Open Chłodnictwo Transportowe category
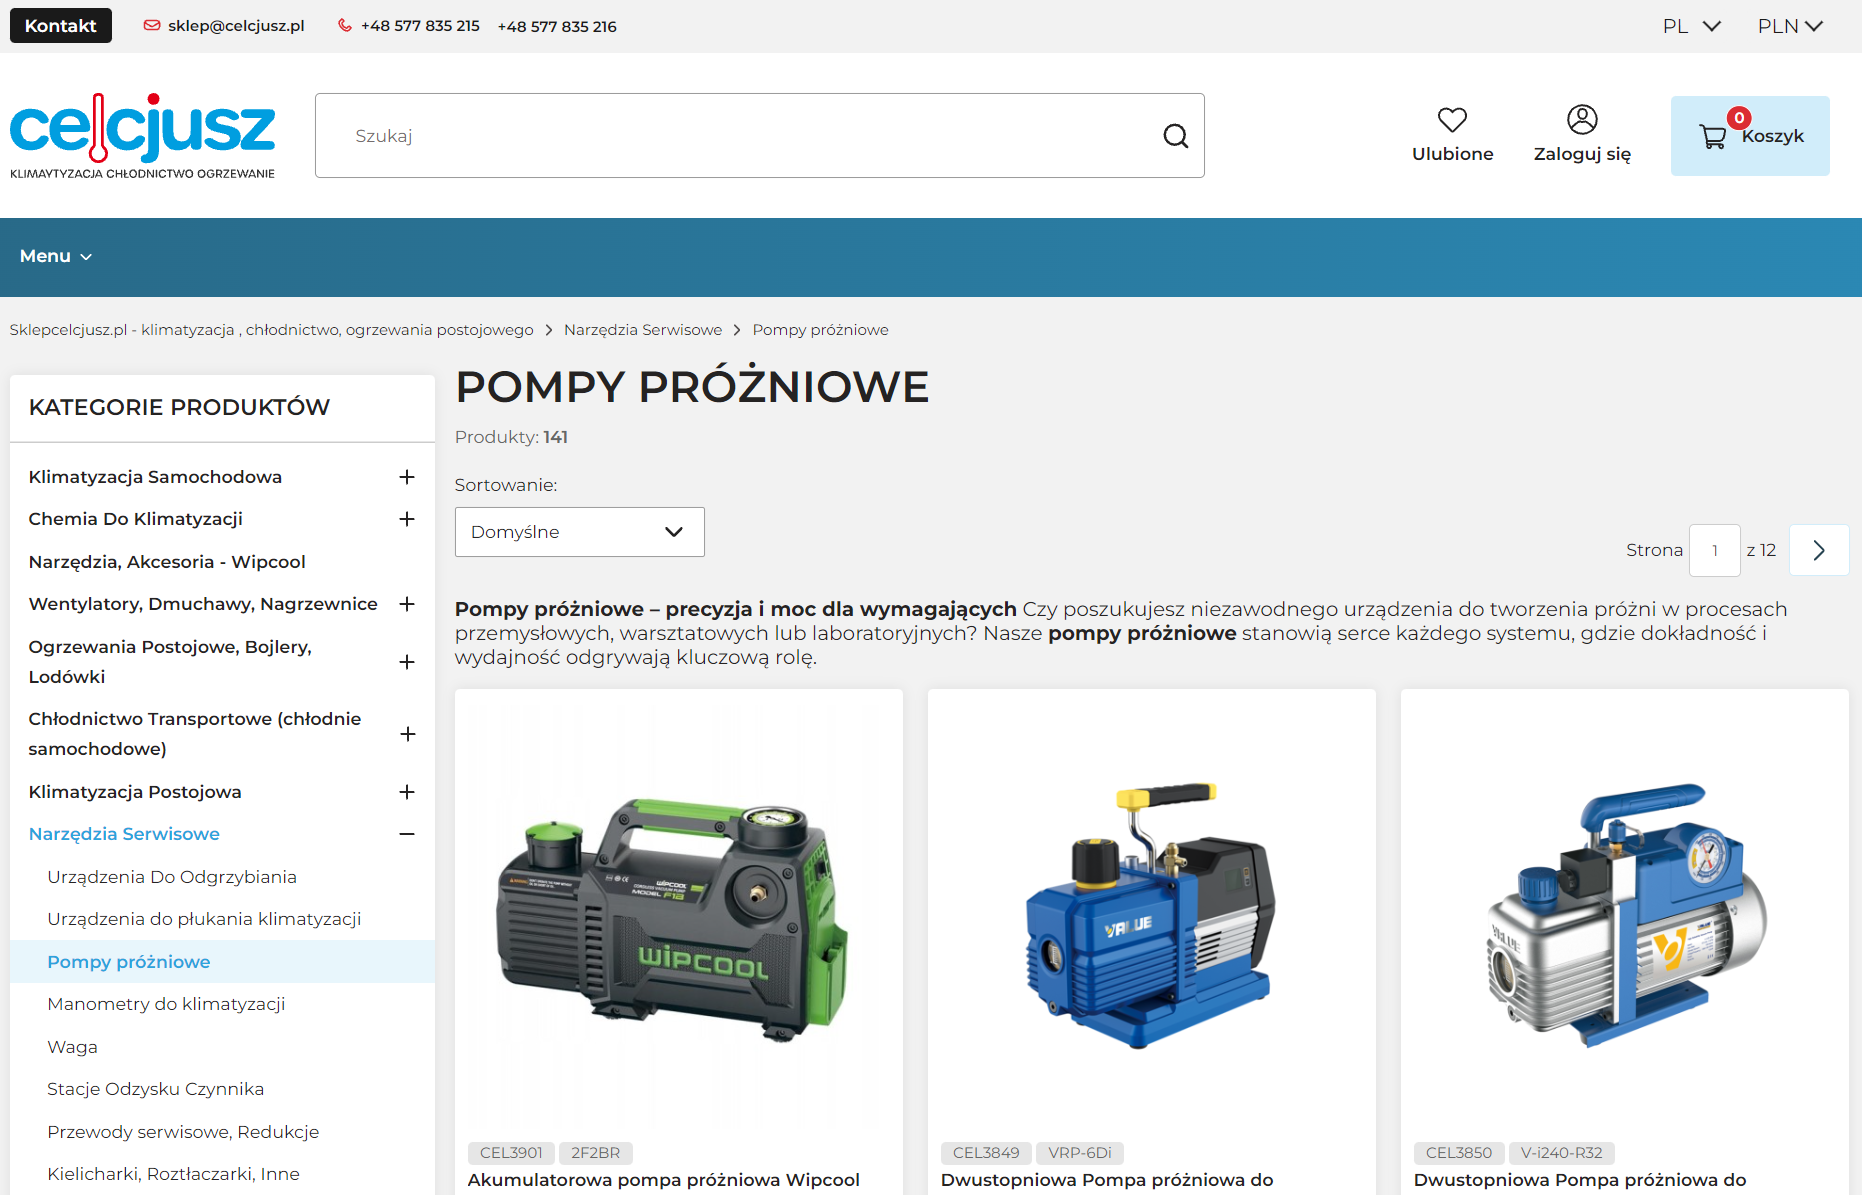This screenshot has height=1195, width=1862. click(195, 734)
